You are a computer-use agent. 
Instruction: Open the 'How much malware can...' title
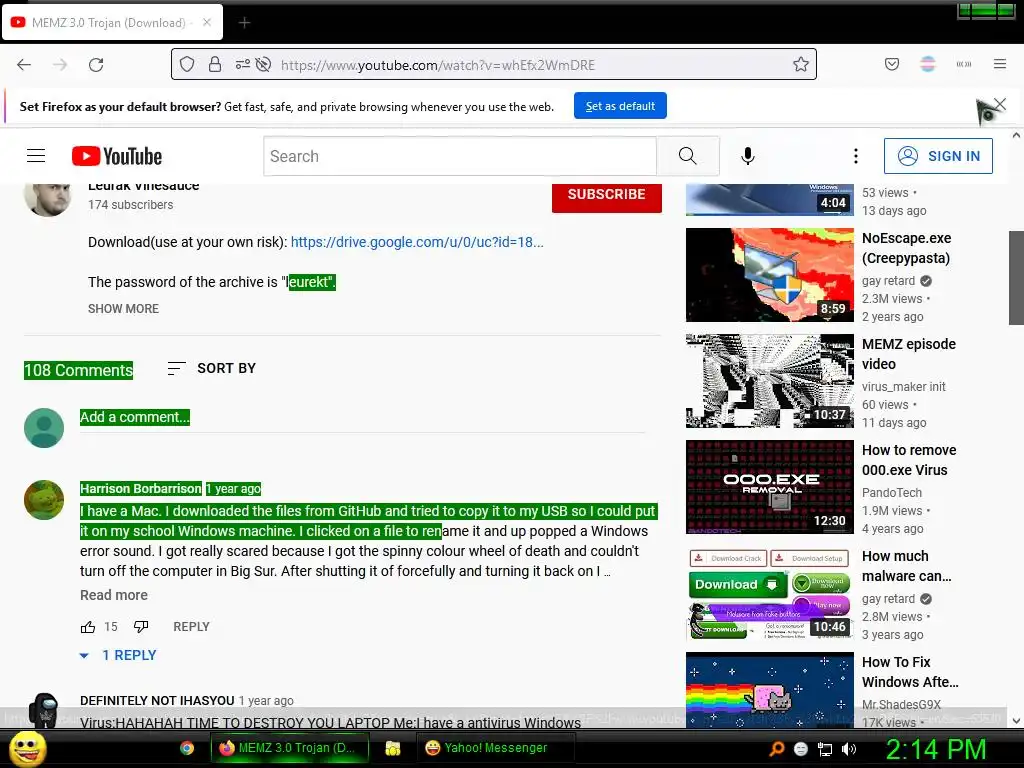point(906,566)
